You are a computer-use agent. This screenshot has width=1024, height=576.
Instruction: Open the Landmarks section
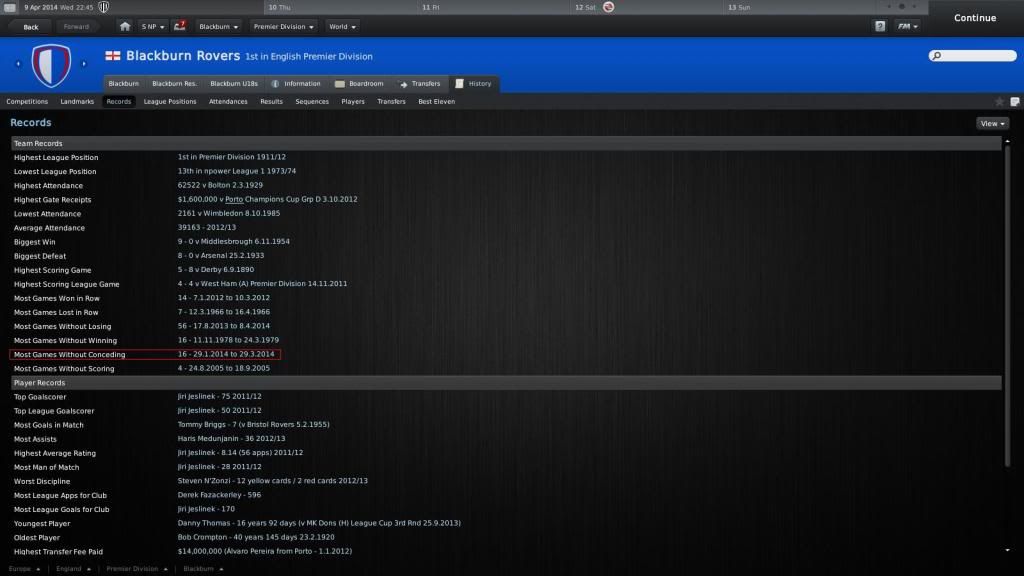coord(77,102)
